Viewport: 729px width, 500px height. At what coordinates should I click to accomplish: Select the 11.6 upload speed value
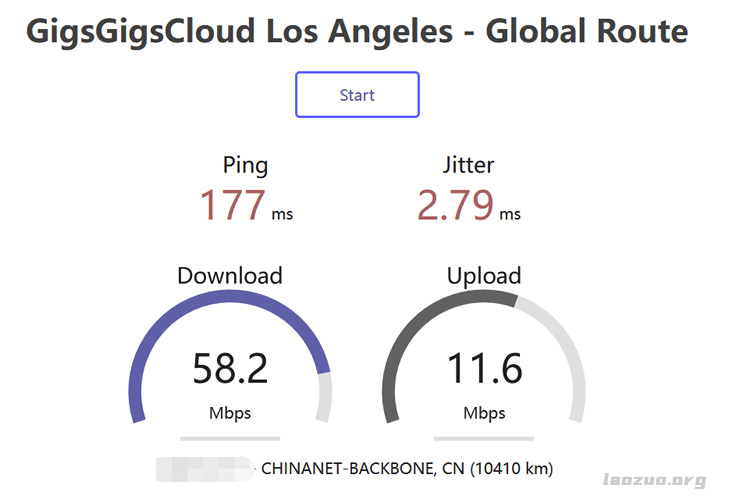(484, 368)
